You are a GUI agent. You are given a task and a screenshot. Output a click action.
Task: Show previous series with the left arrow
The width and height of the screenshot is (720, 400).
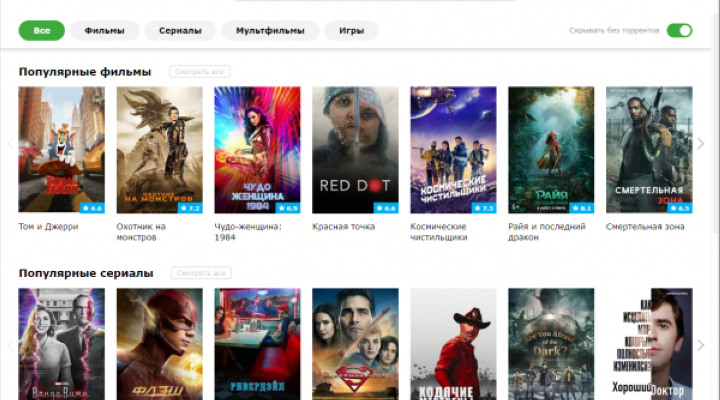point(10,345)
